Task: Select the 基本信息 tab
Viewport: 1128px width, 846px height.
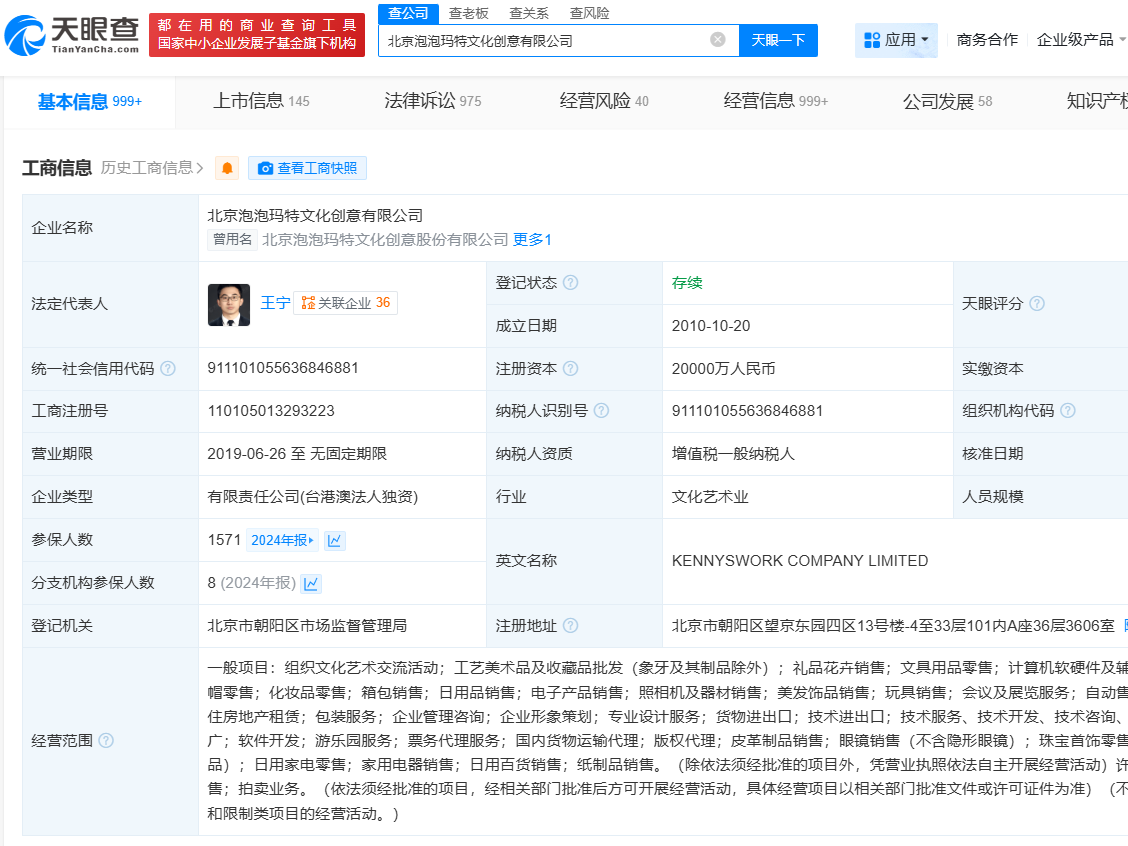Action: click(x=90, y=102)
